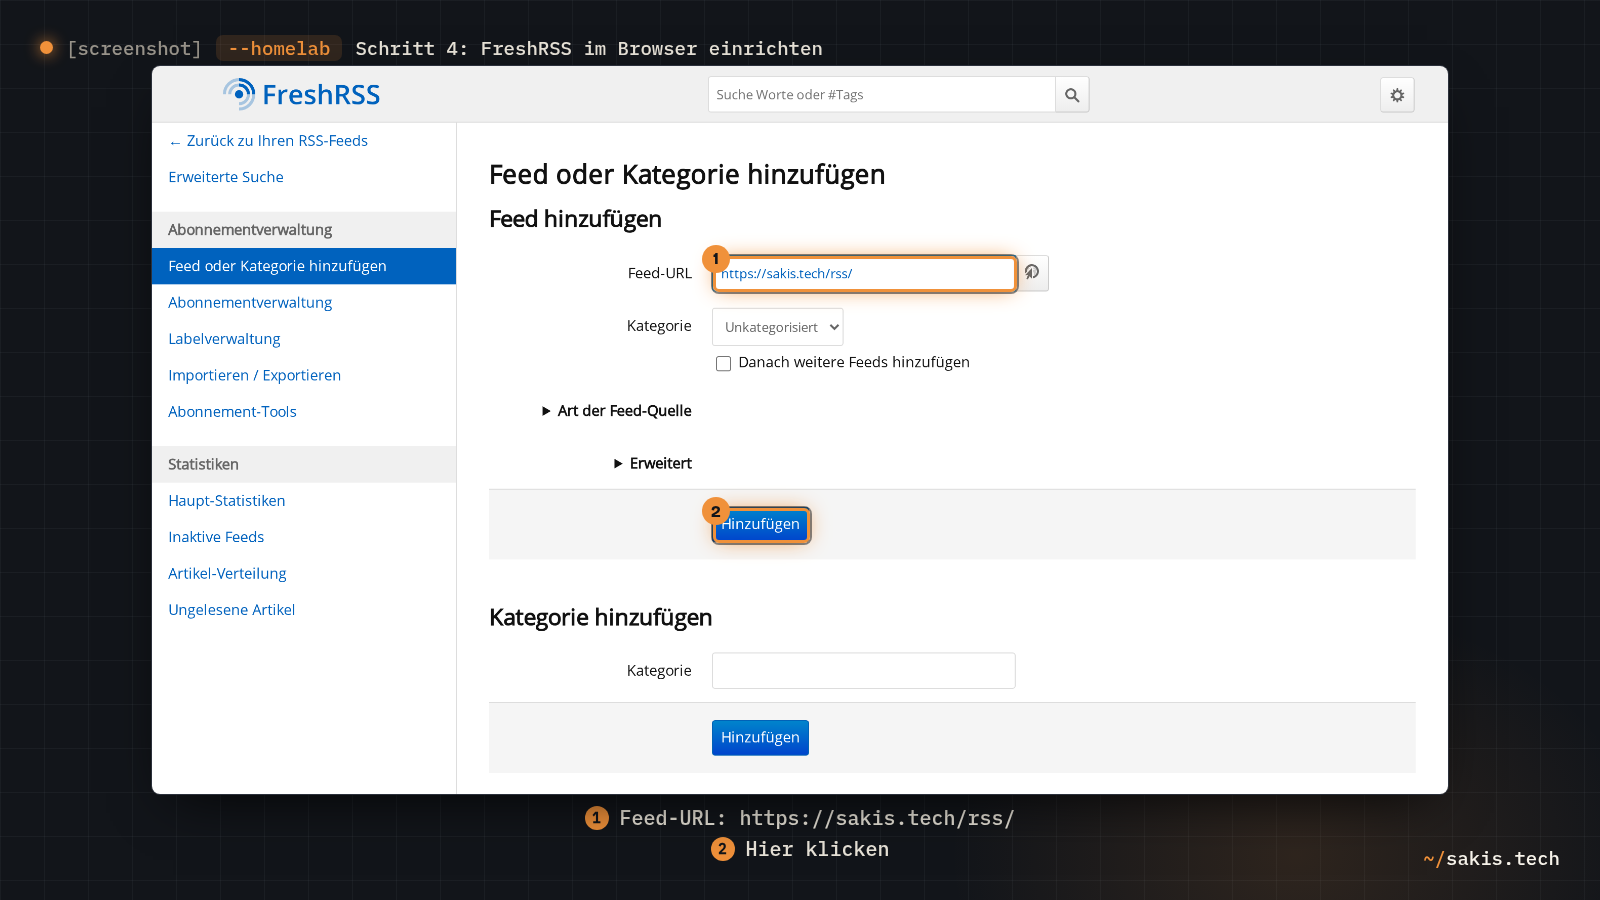Click Hinzufügen button under Kategorie hinzufügen
1600x900 pixels.
760,738
